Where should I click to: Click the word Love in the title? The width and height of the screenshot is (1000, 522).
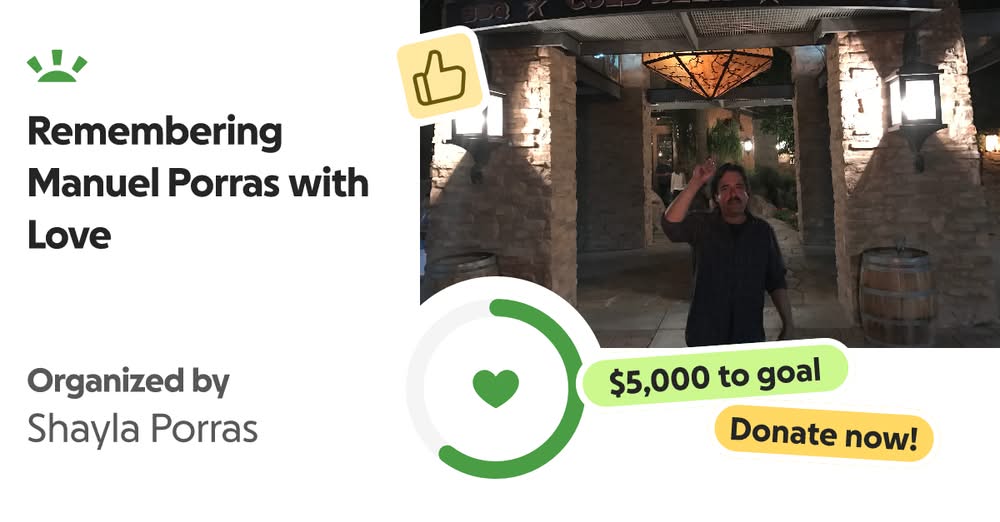[x=69, y=235]
